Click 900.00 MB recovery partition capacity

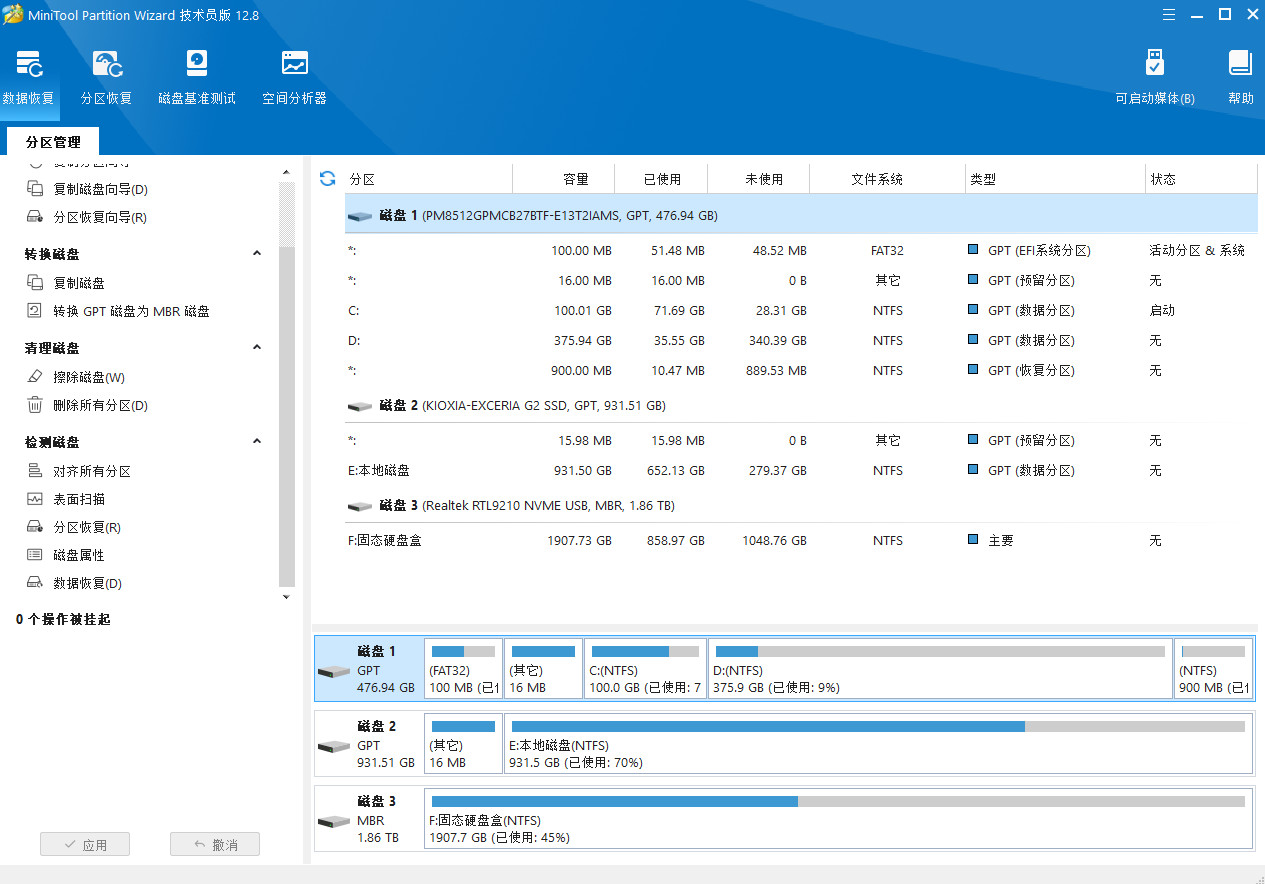click(581, 370)
